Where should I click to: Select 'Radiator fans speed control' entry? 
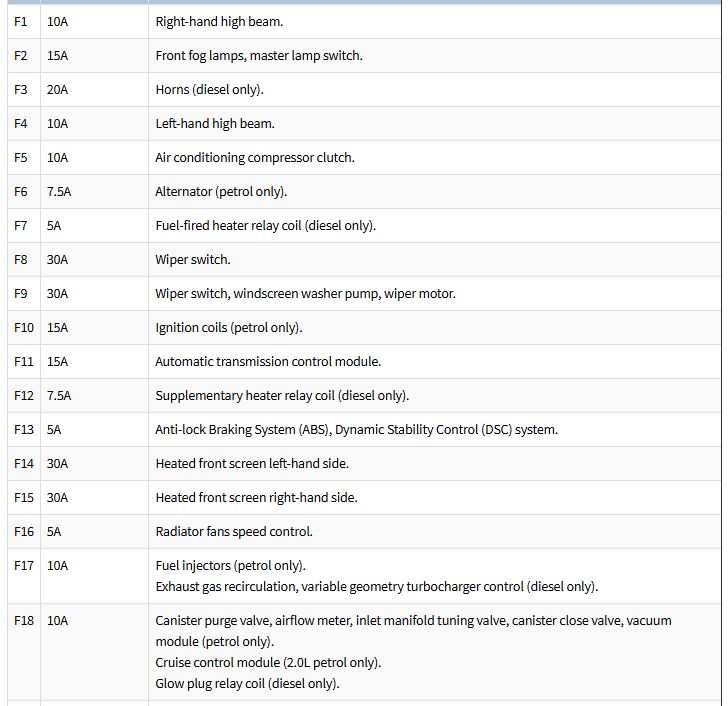point(233,531)
